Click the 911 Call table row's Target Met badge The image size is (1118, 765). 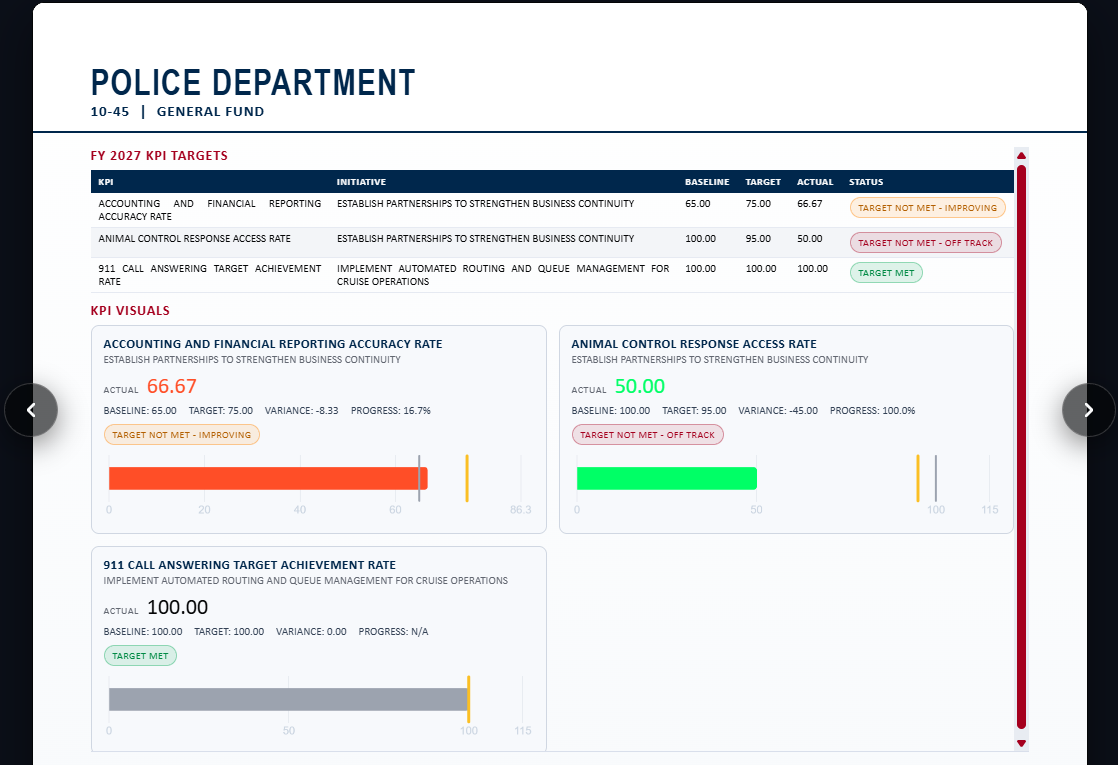pyautogui.click(x=886, y=272)
